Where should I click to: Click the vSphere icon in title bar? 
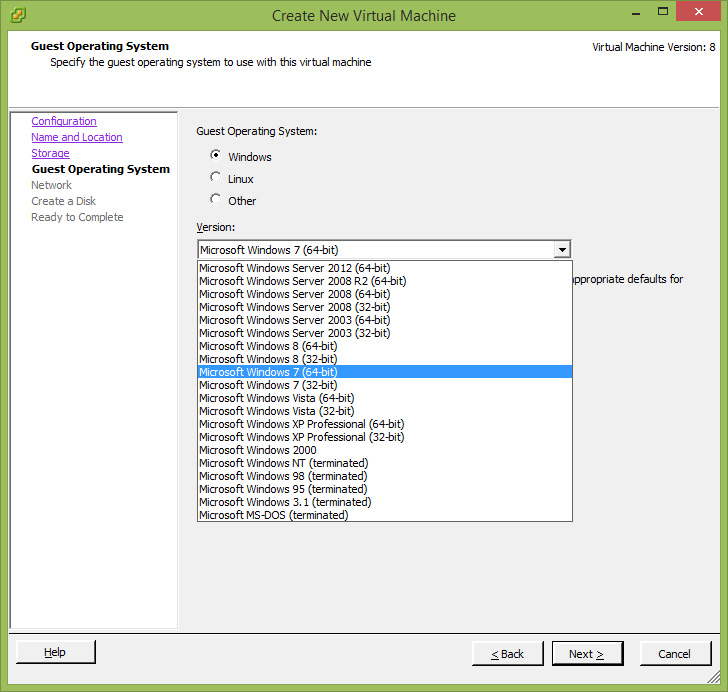coord(18,15)
